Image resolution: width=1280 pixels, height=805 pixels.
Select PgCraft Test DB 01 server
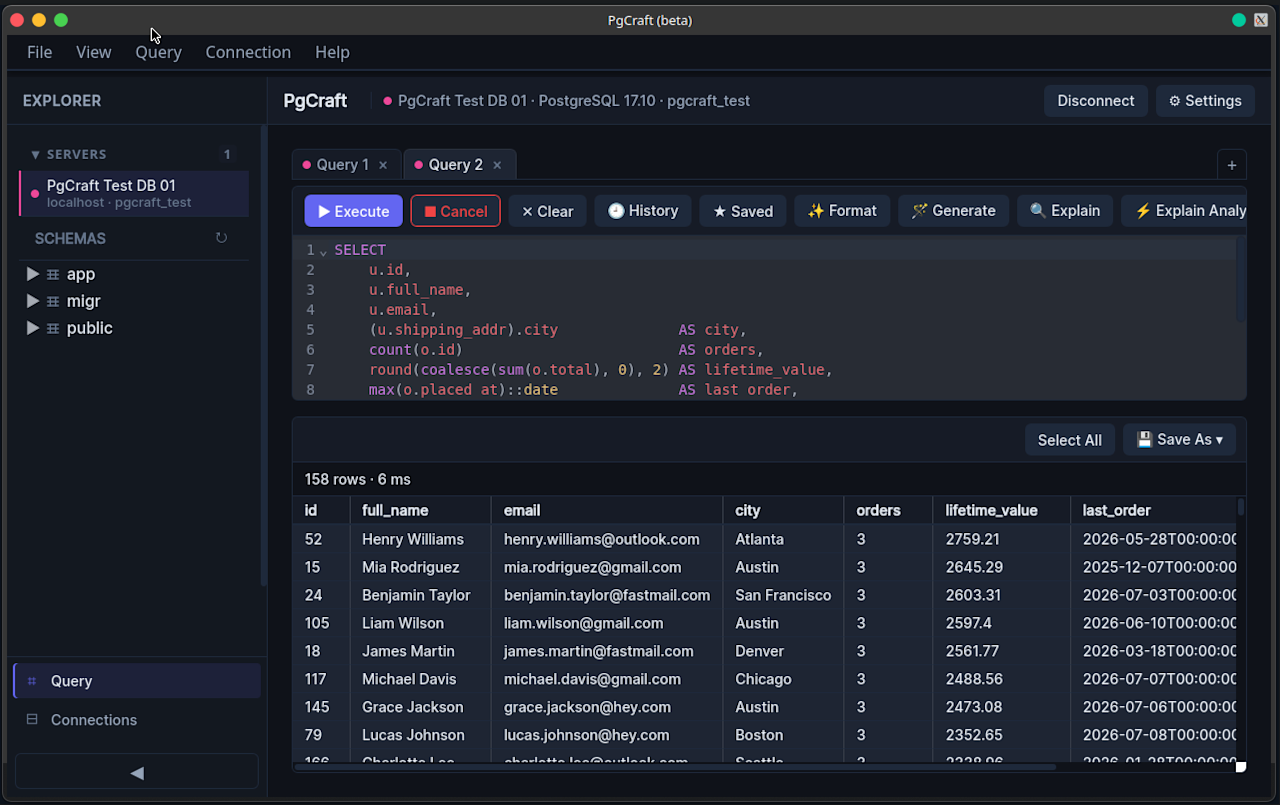tap(134, 193)
